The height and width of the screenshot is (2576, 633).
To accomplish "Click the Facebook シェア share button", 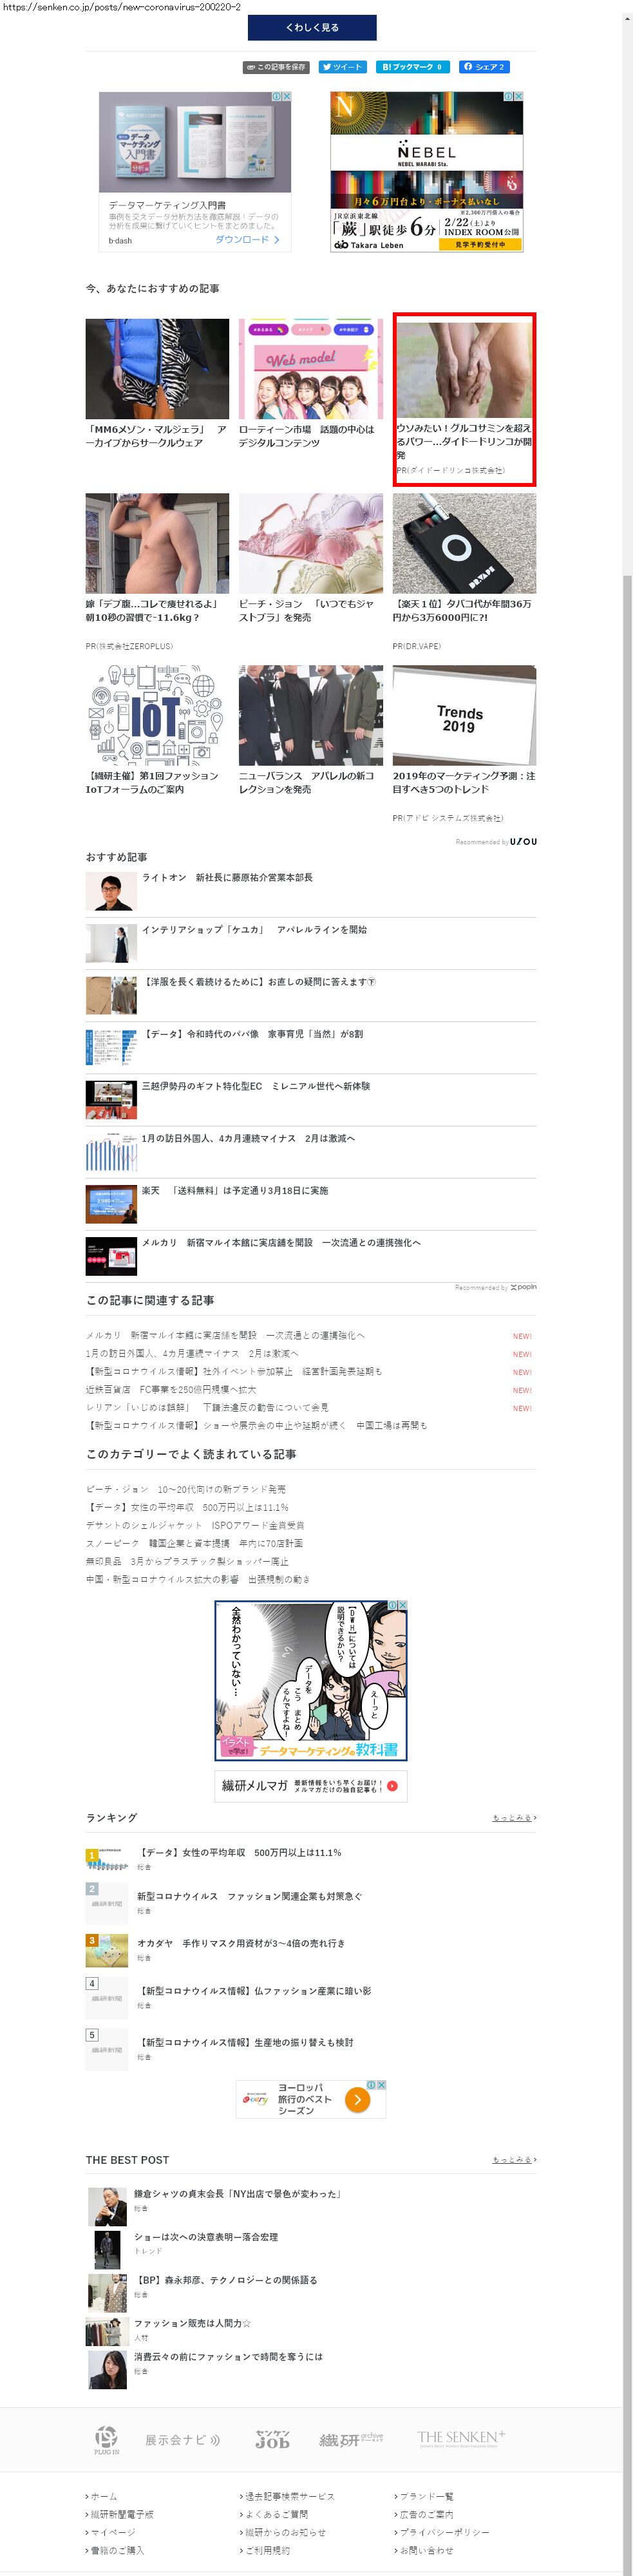I will click(x=484, y=67).
